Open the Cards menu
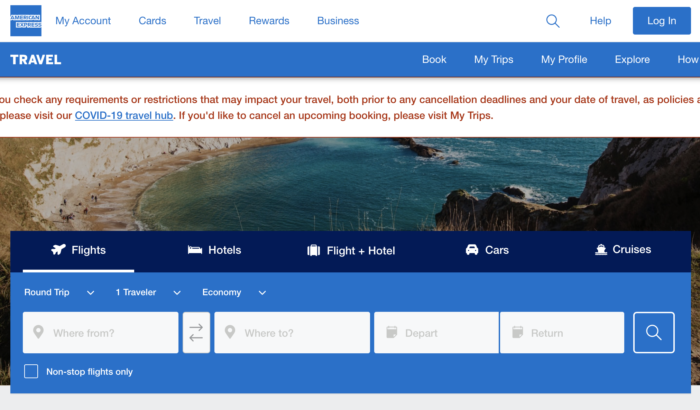Image resolution: width=700 pixels, height=410 pixels. tap(152, 21)
